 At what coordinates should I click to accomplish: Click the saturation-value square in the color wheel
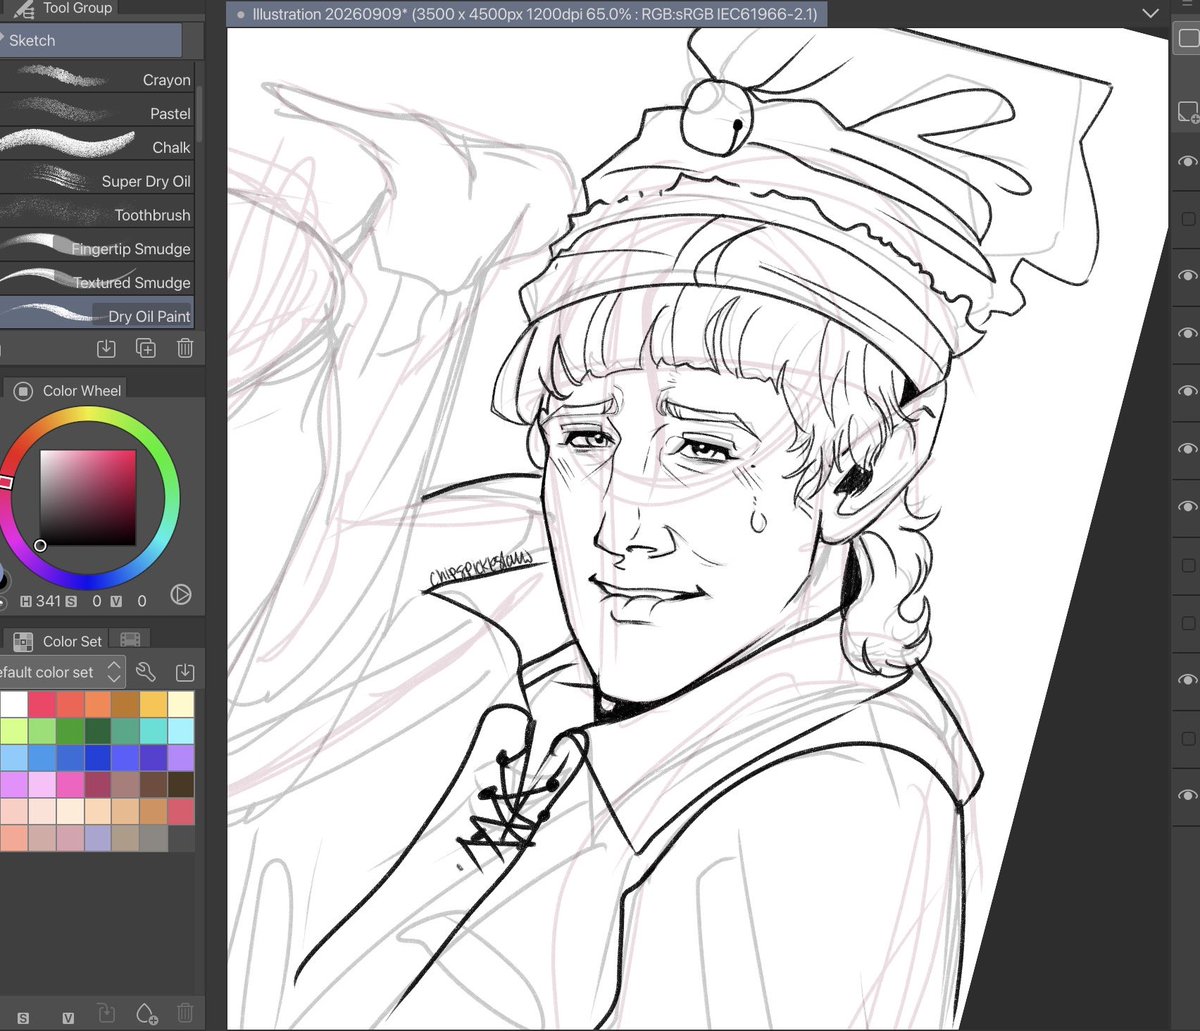[87, 497]
